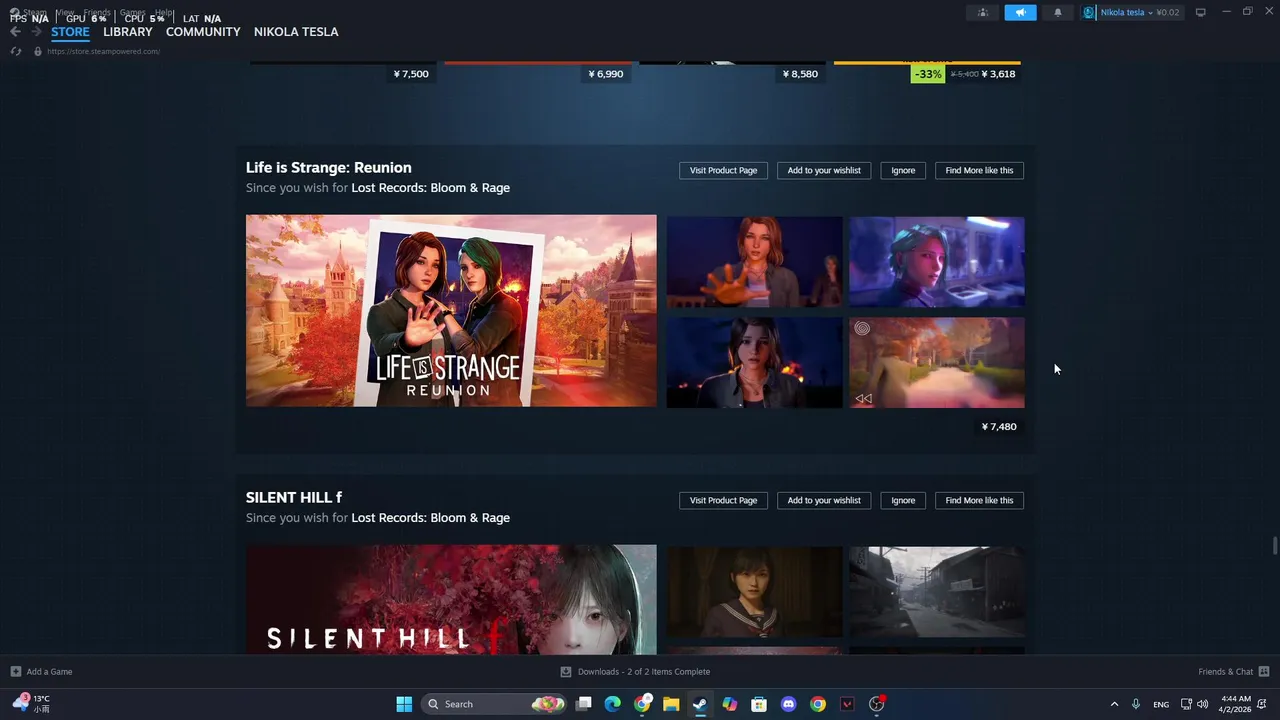Viewport: 1280px width, 720px height.
Task: Click the rewind arrows on the autumn path thumbnail
Action: [863, 398]
